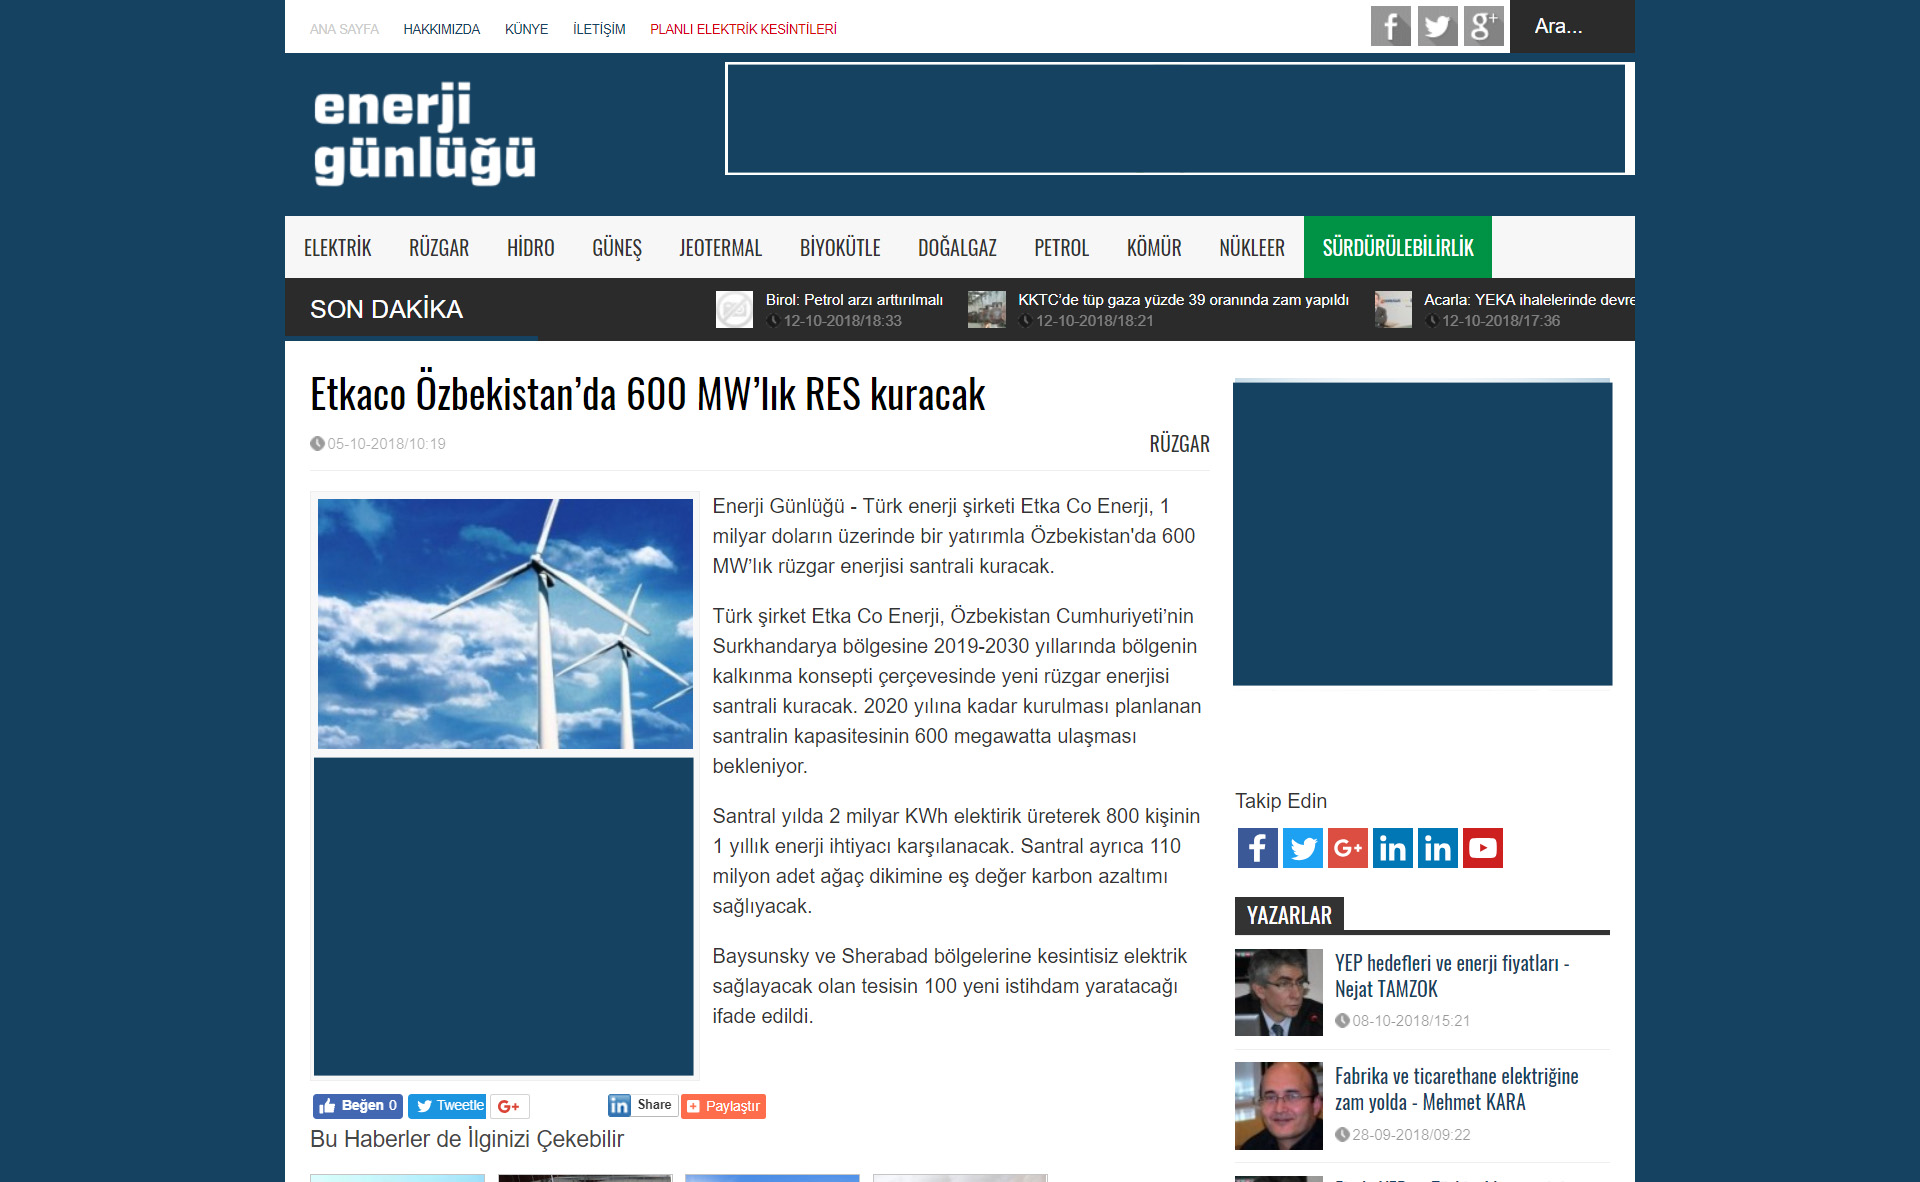Open the RÜZGAR navigation tab

[438, 247]
